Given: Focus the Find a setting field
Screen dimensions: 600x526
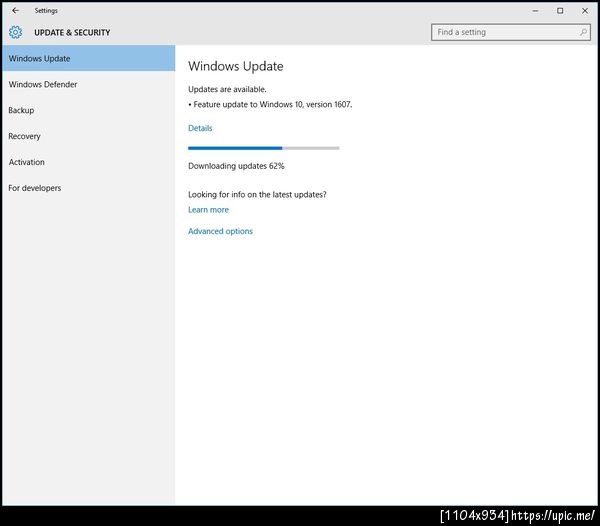Looking at the screenshot, I should point(511,33).
